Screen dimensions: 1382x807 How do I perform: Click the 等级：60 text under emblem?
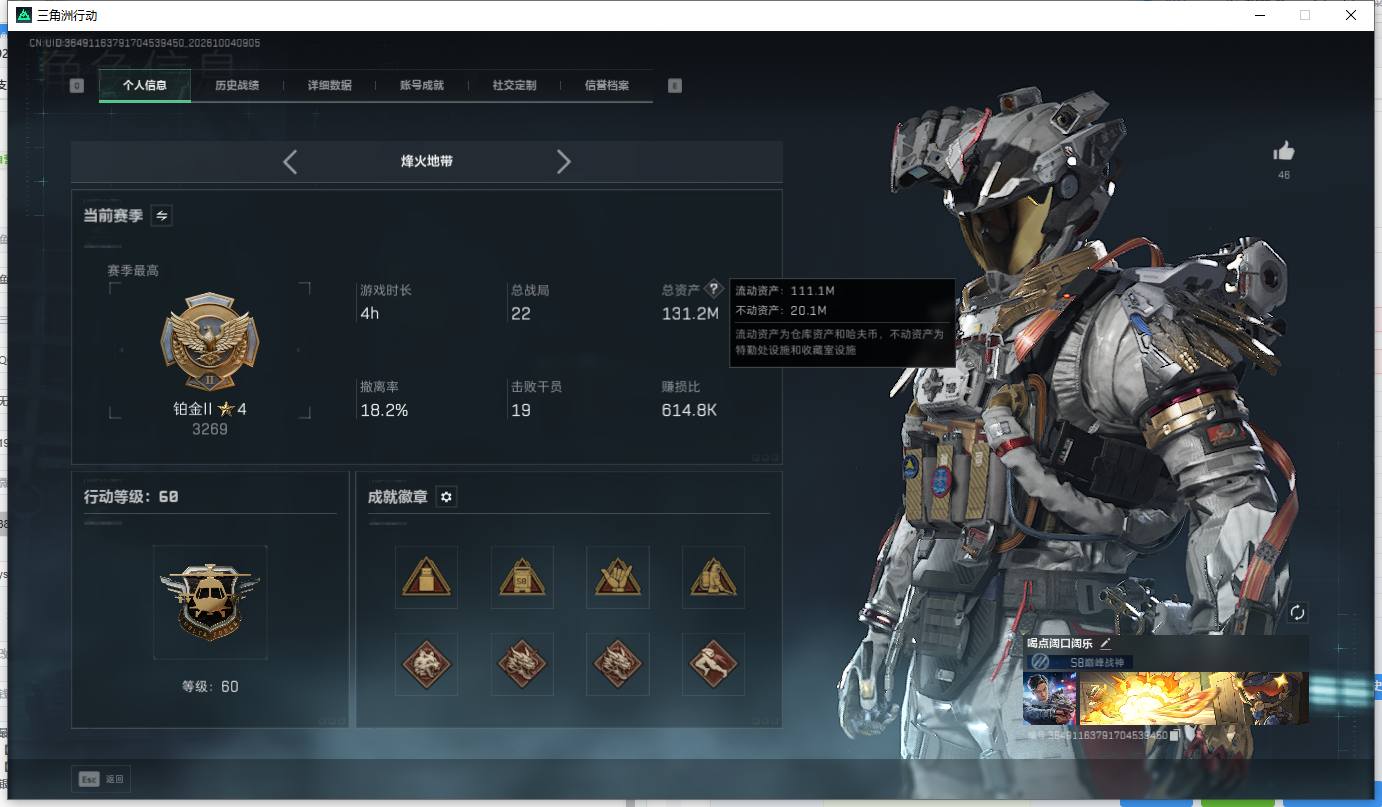tap(210, 687)
